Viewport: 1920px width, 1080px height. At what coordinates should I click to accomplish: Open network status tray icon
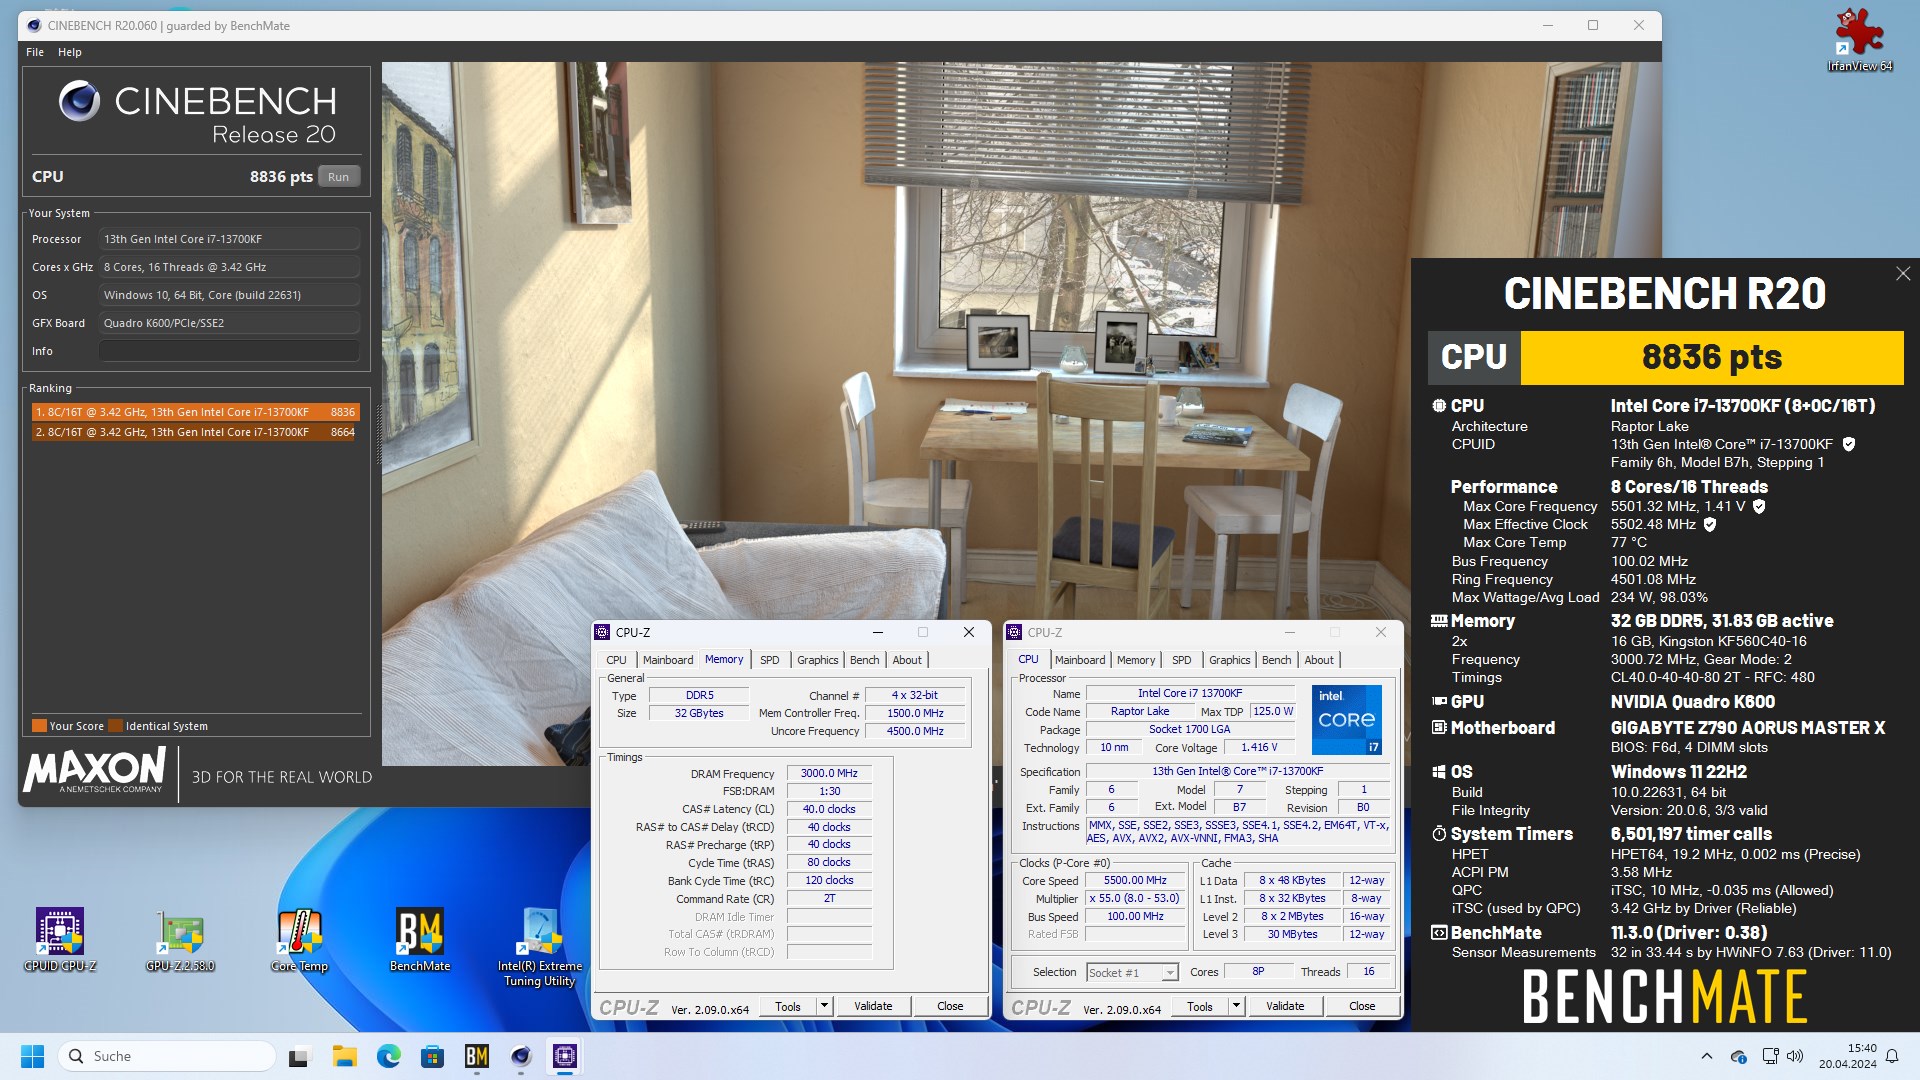(x=1769, y=1056)
